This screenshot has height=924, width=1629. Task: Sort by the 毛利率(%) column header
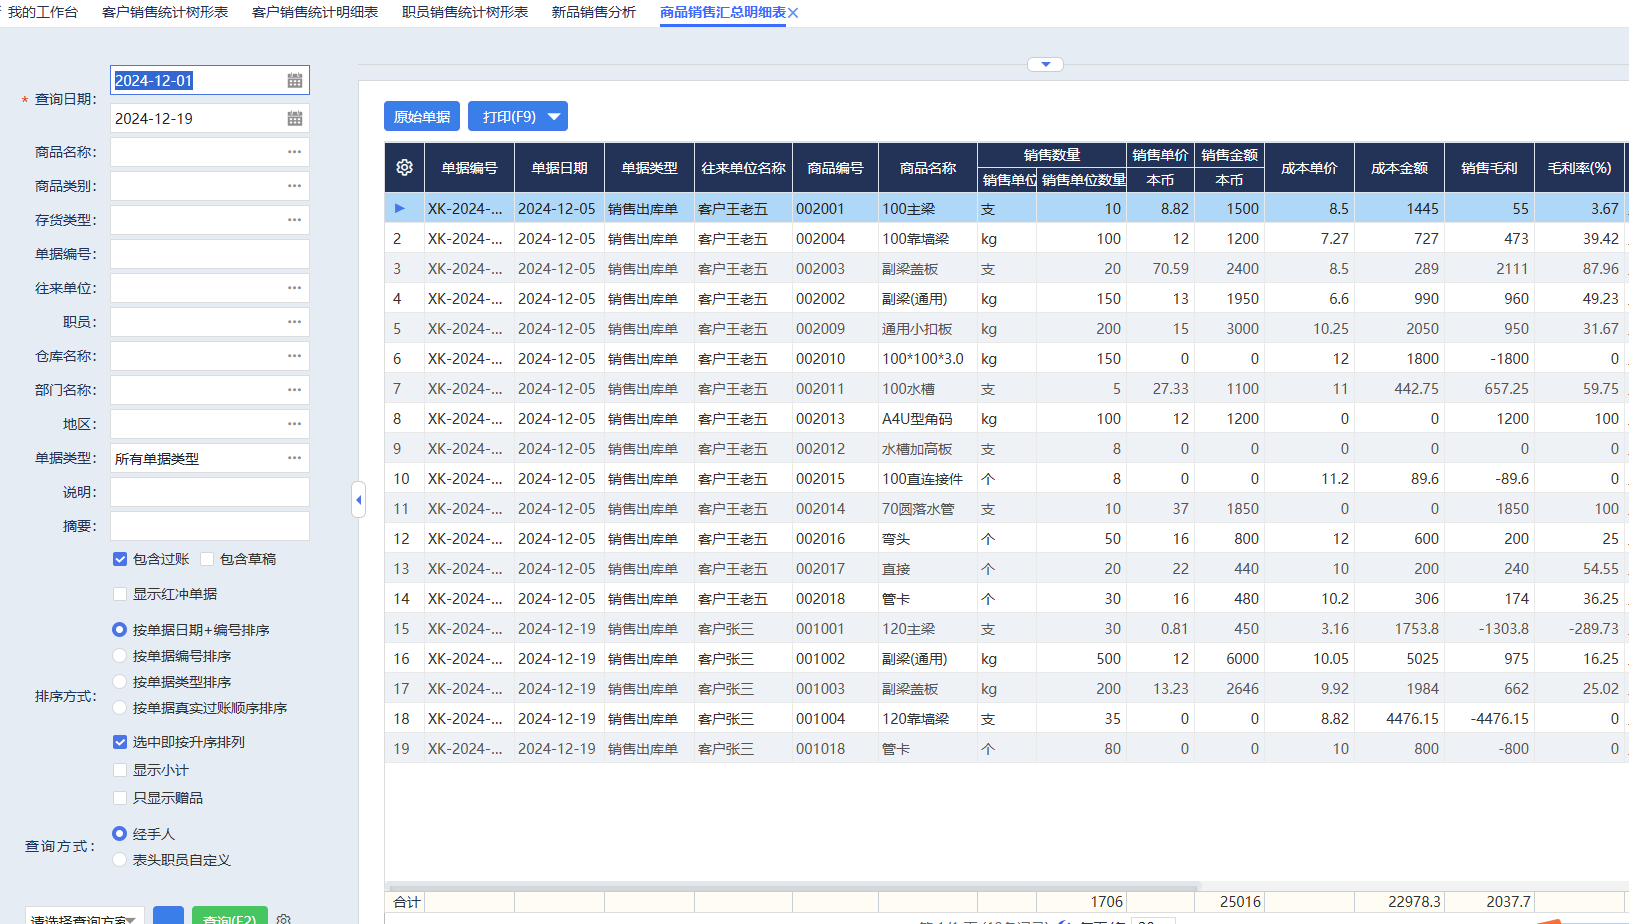click(x=1580, y=168)
